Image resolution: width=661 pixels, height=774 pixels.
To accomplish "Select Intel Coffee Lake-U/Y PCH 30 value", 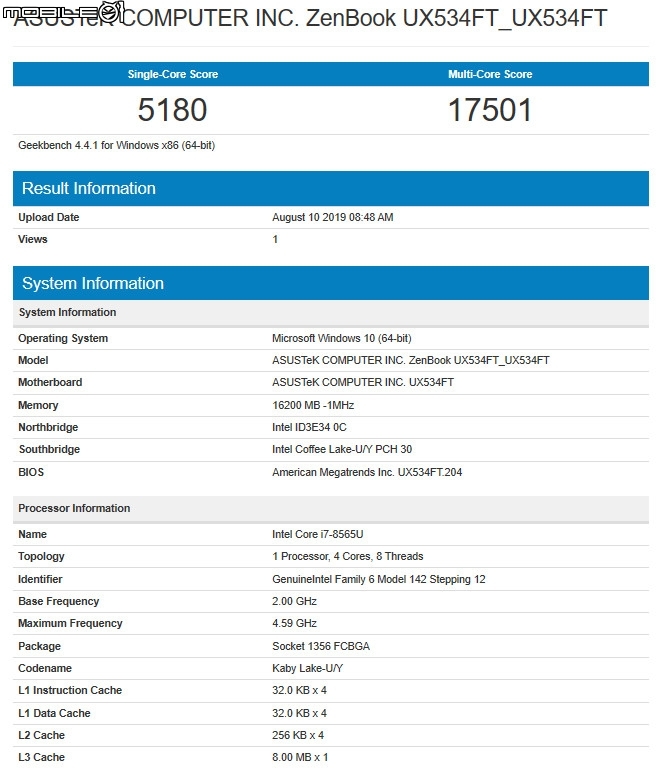I will (x=342, y=449).
